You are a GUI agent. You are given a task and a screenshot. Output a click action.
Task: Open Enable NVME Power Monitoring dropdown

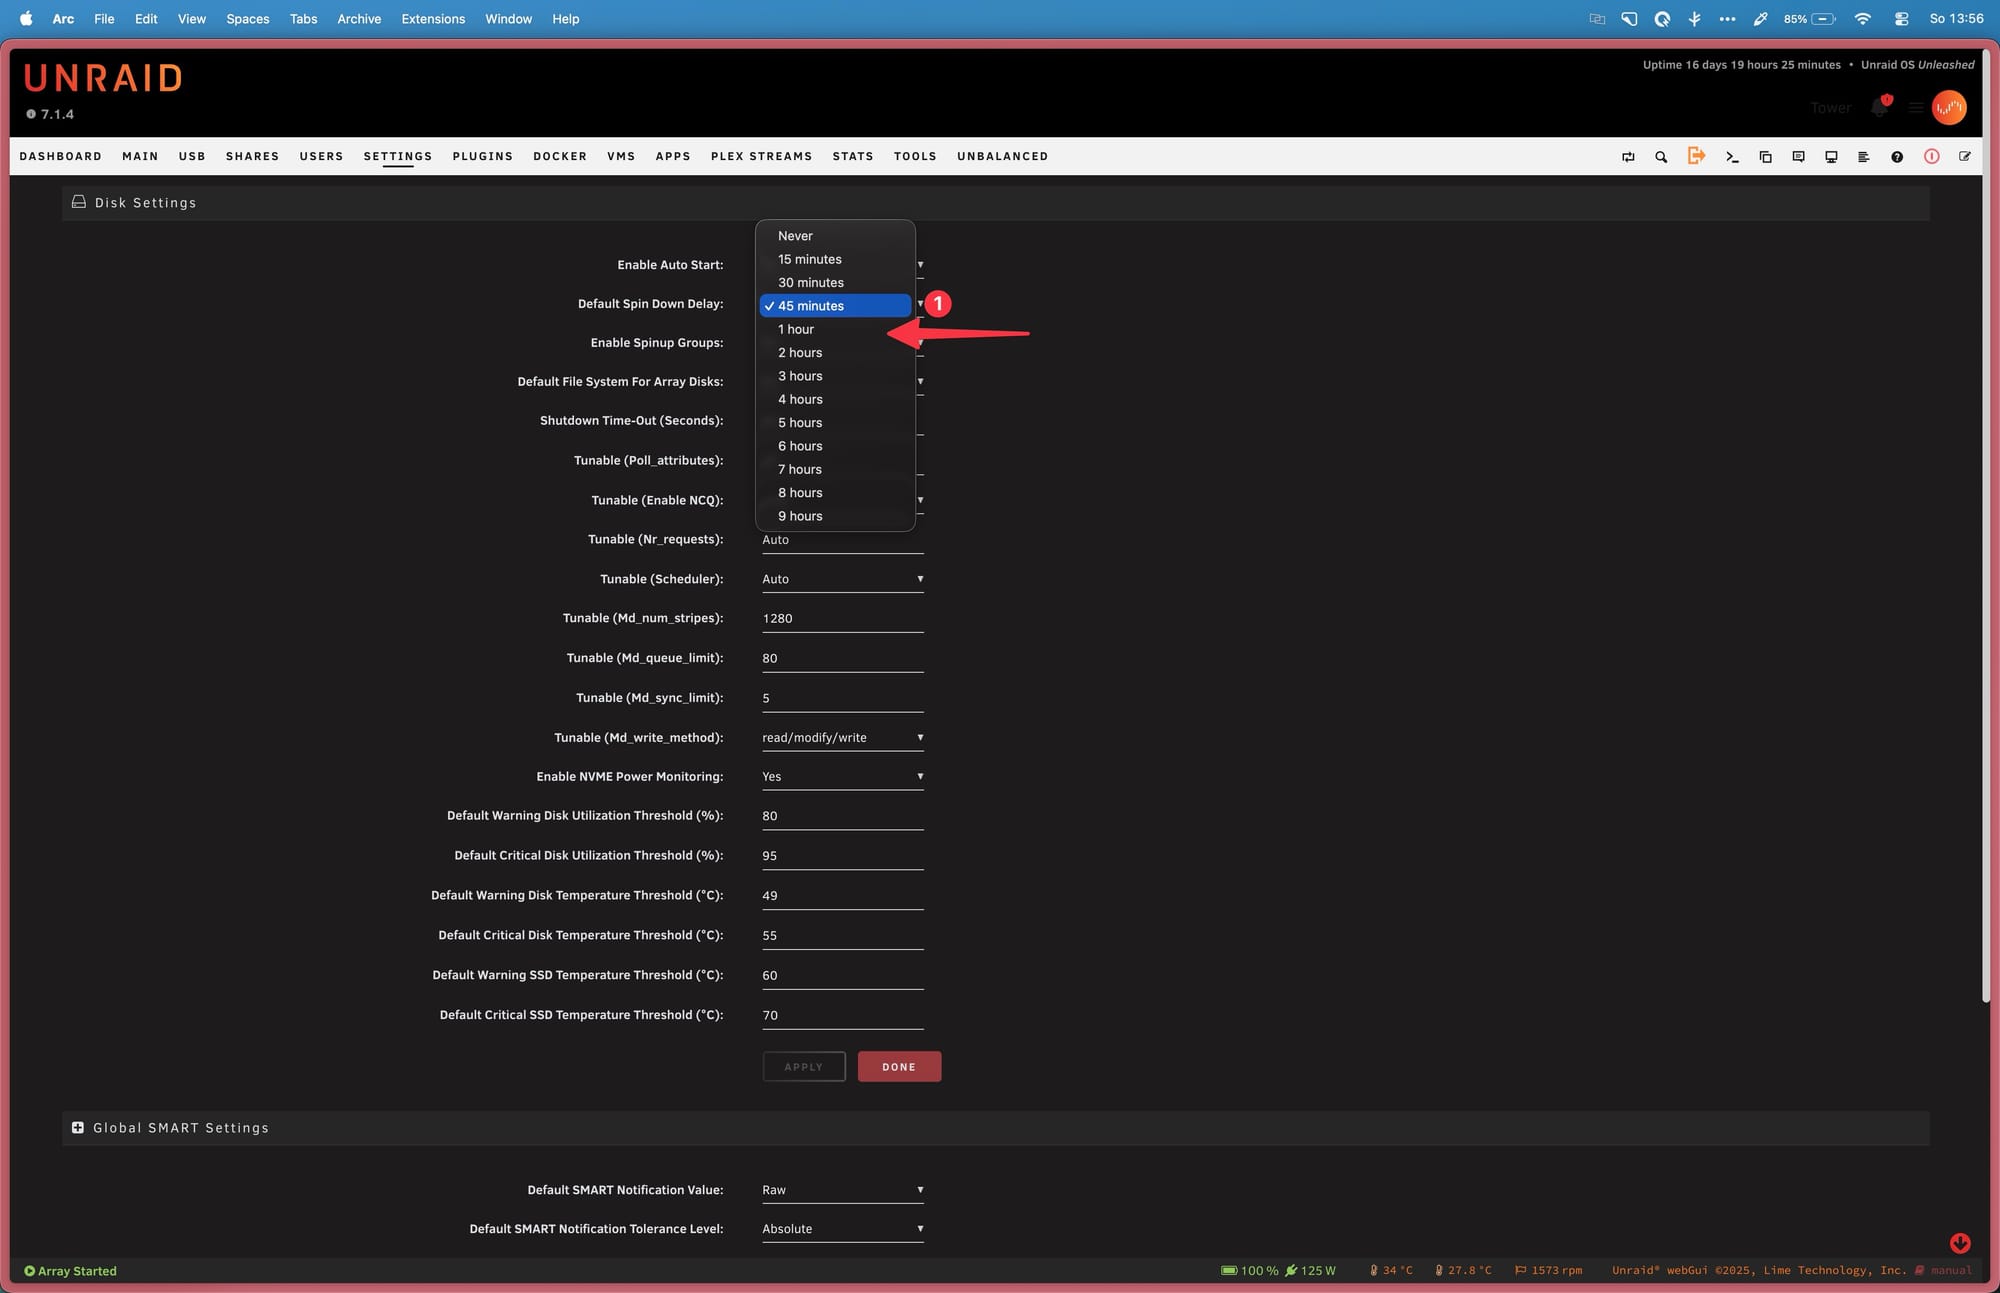(841, 777)
